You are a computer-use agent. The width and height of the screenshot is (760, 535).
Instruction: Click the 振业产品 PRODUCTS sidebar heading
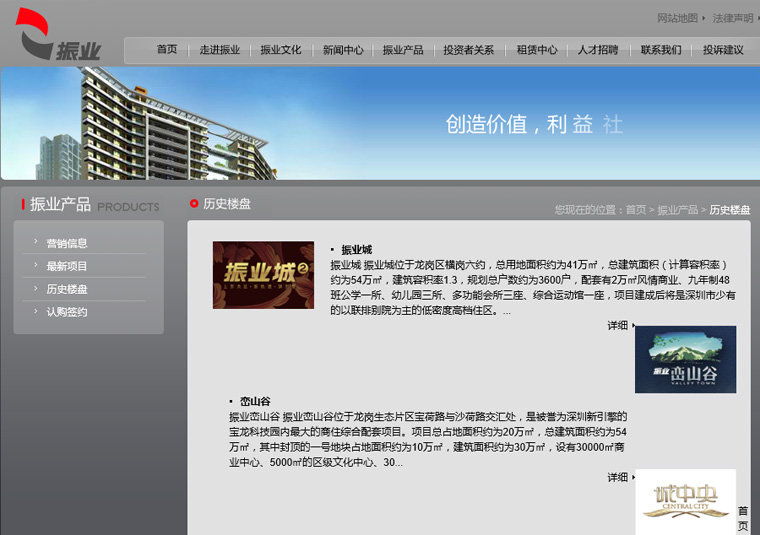point(90,205)
